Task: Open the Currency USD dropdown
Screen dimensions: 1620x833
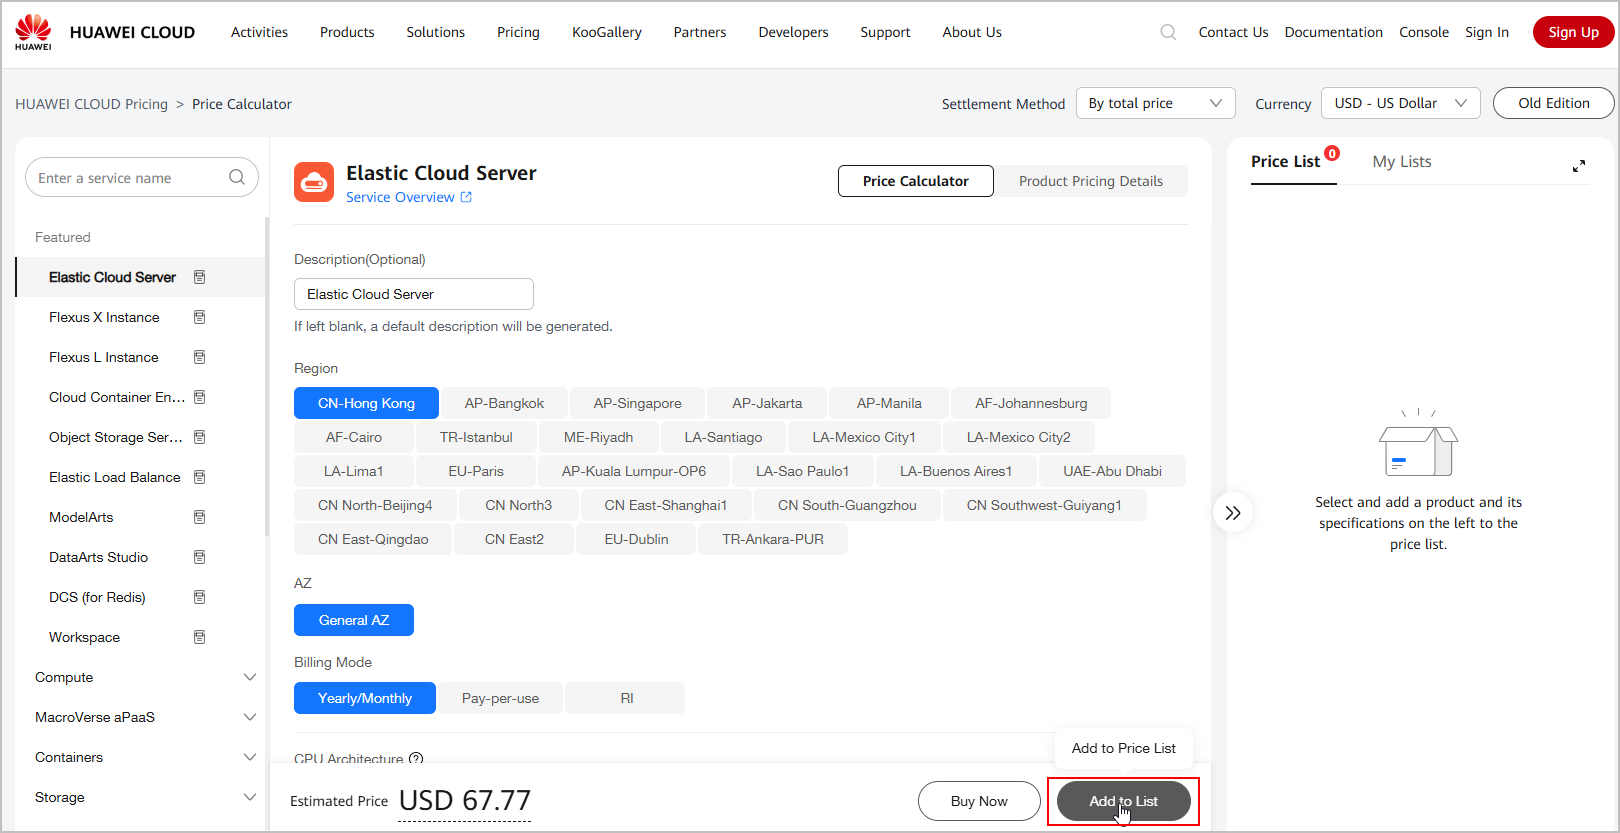Action: point(1399,103)
